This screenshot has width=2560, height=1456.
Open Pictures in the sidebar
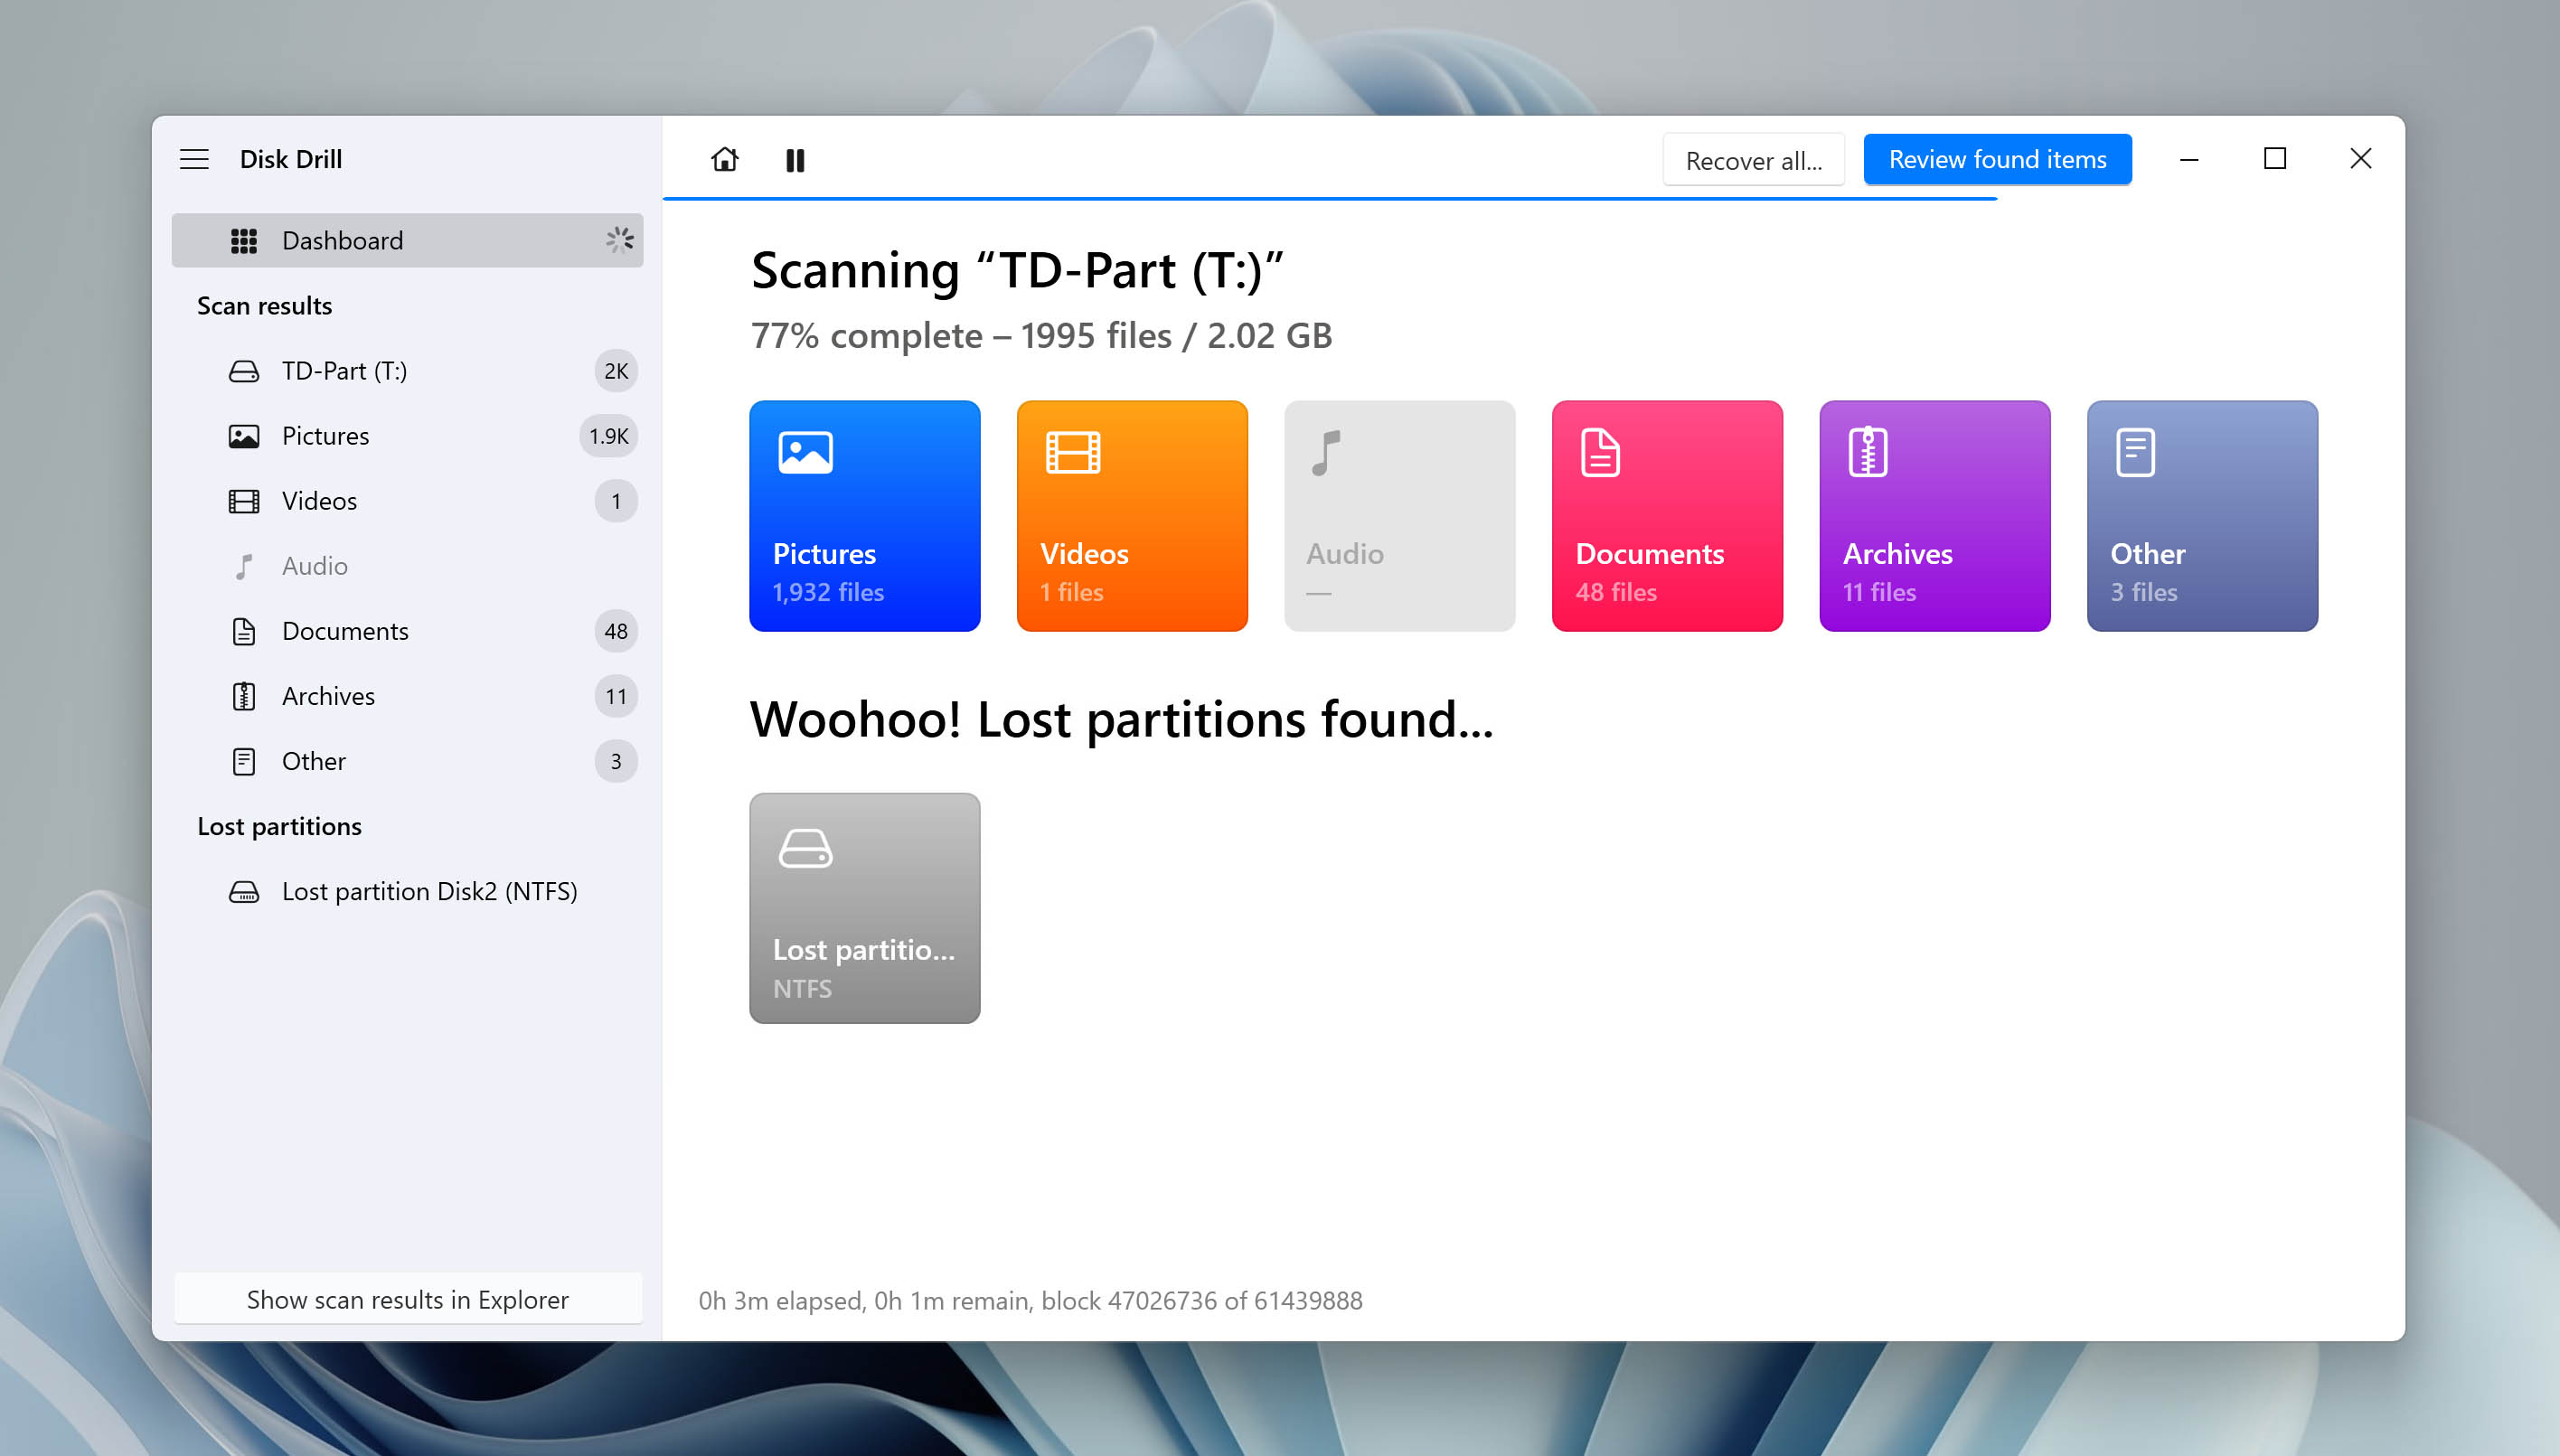click(407, 436)
